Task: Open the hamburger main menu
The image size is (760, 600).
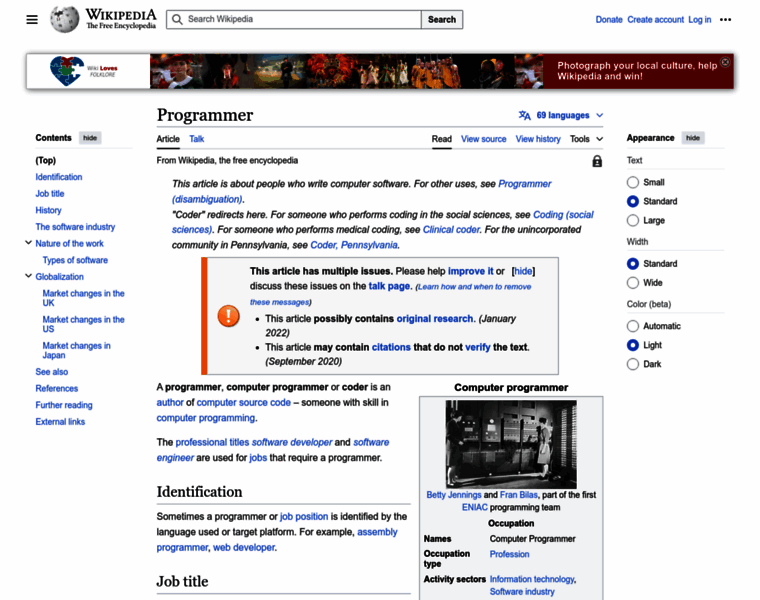Action: [x=32, y=19]
